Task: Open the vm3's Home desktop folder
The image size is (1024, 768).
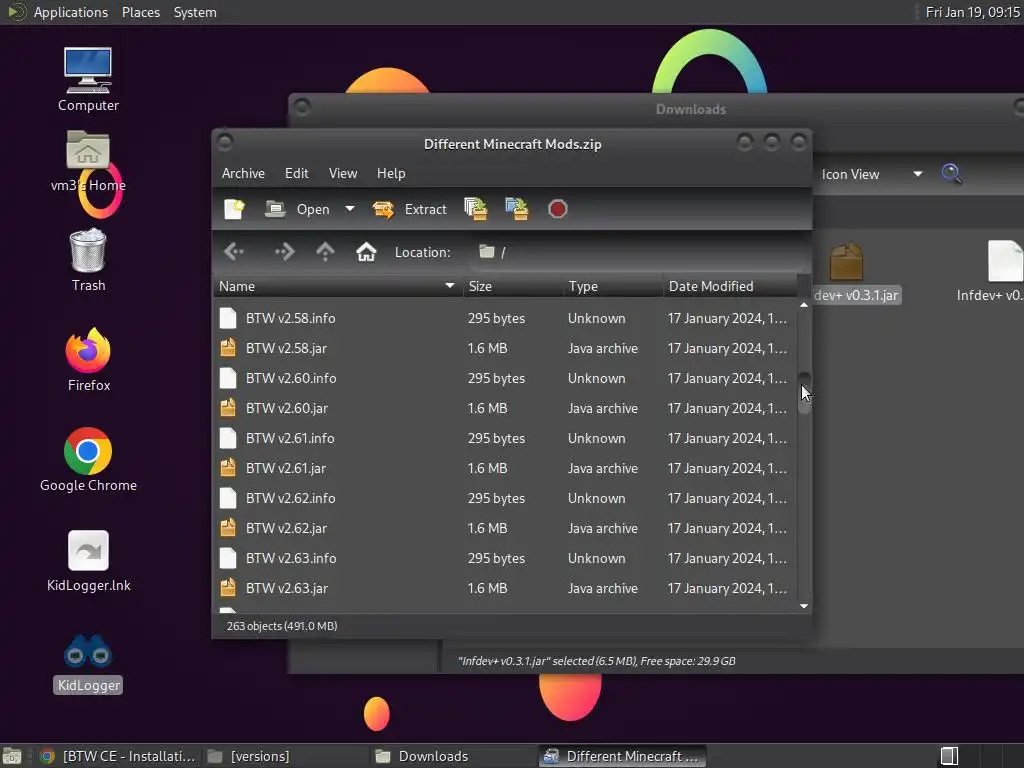Action: coord(88,161)
